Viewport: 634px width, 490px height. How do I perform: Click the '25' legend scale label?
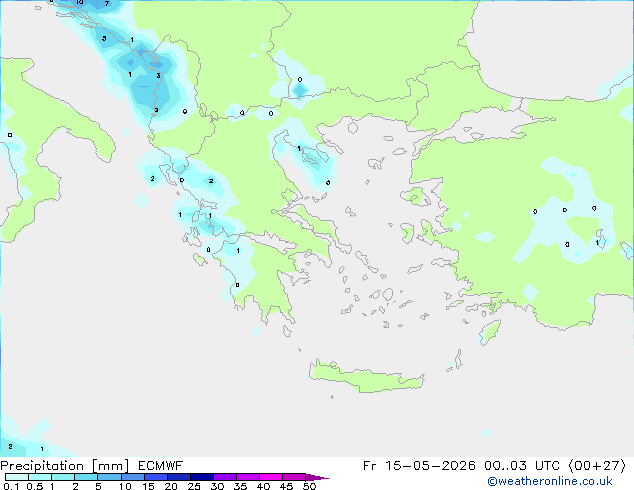pyautogui.click(x=194, y=486)
